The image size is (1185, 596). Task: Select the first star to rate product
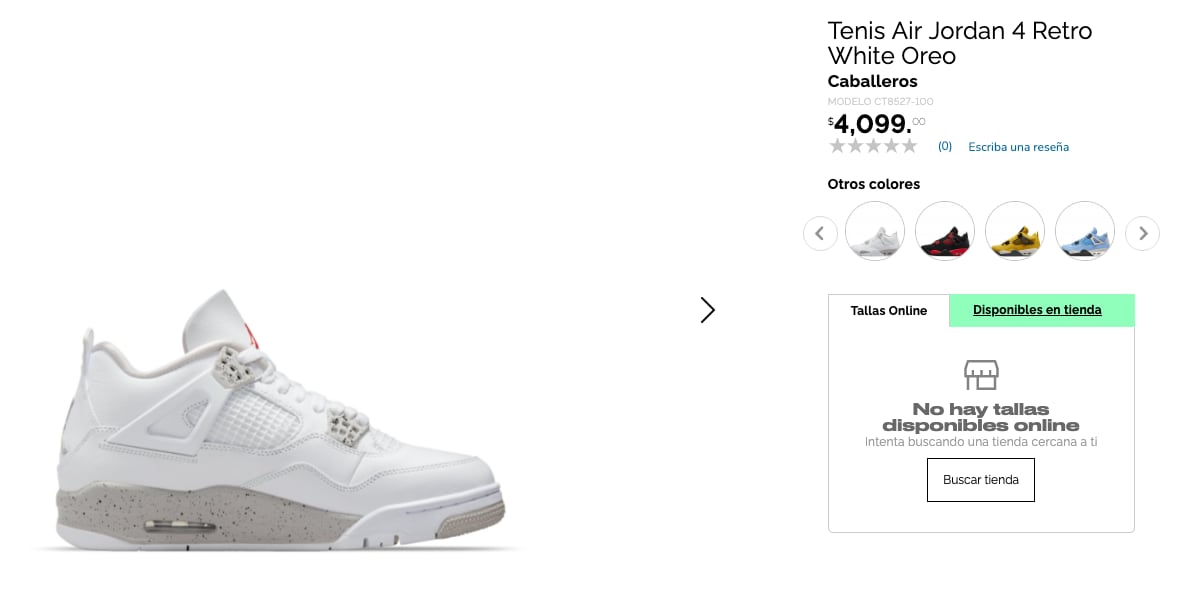[x=837, y=146]
